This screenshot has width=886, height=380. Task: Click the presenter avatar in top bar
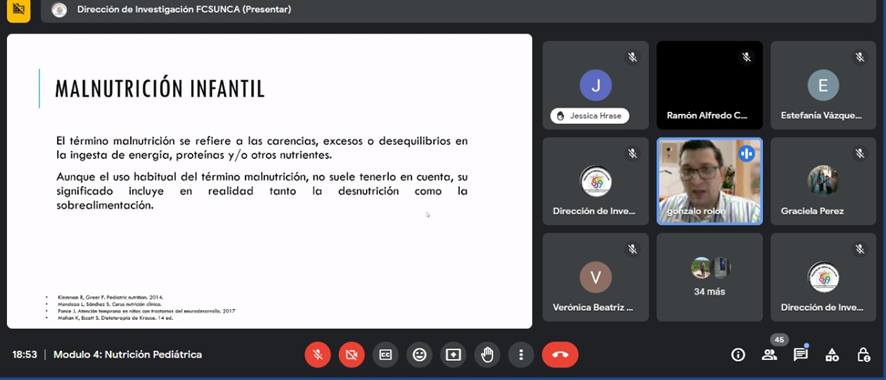pyautogui.click(x=59, y=10)
